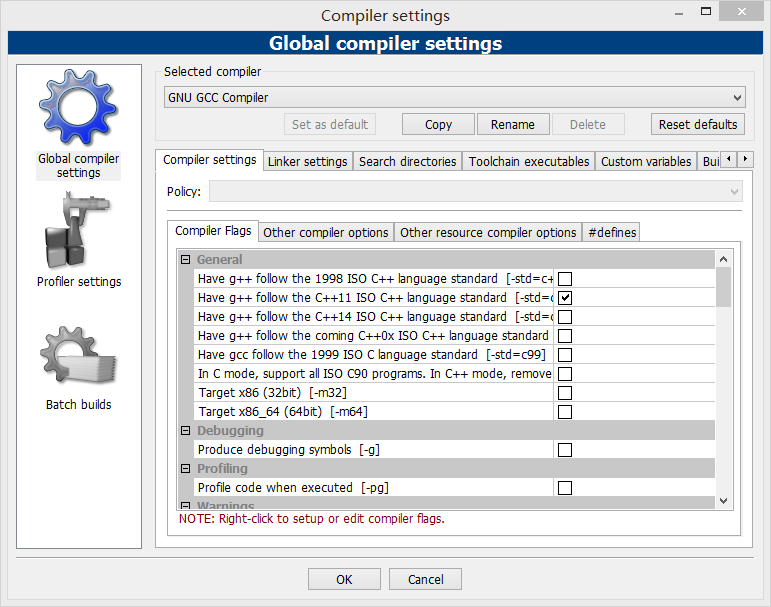This screenshot has width=771, height=607.
Task: Tick the coming C++0x standard checkbox
Action: [x=565, y=336]
